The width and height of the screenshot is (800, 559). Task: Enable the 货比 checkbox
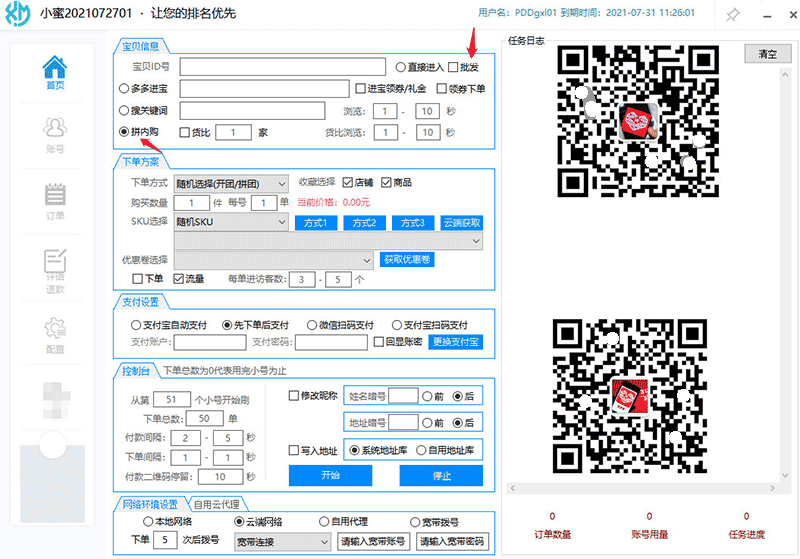[x=185, y=133]
